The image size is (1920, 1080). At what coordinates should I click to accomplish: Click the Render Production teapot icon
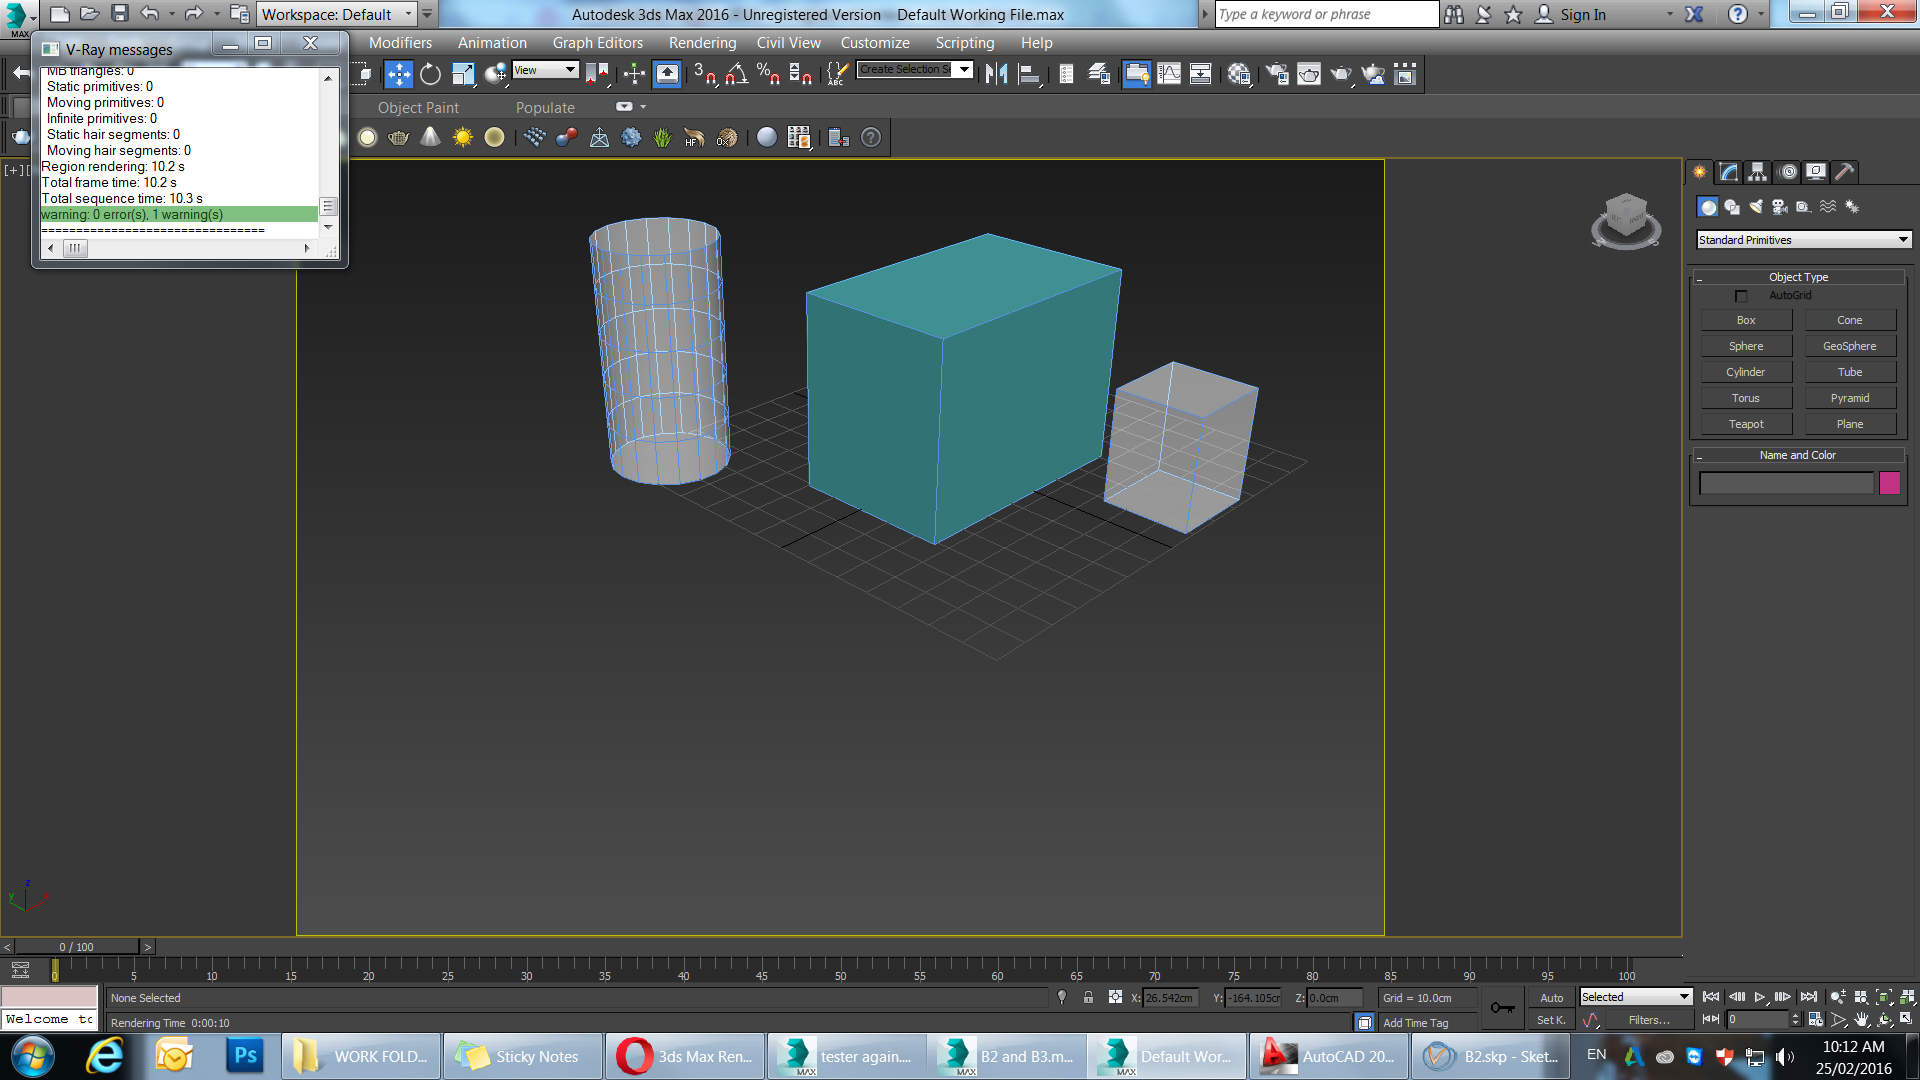point(1340,74)
